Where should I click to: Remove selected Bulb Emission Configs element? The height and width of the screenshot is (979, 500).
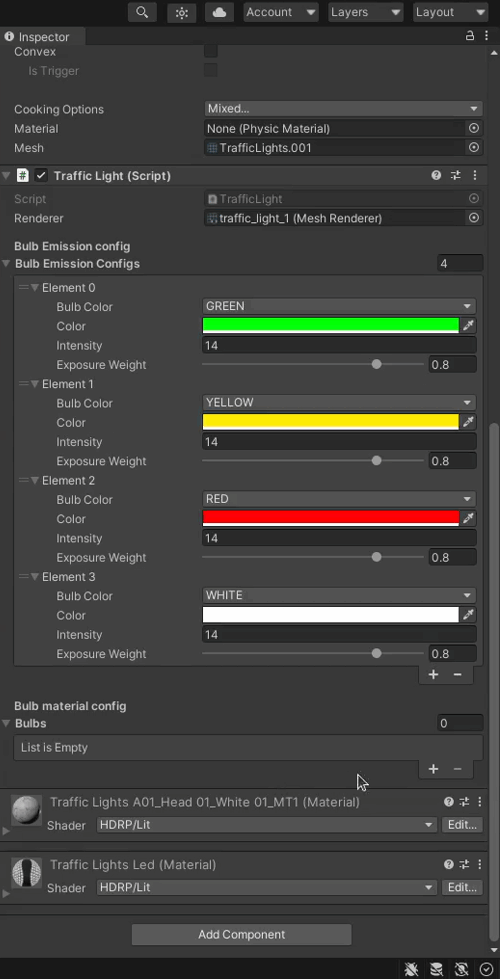point(458,674)
